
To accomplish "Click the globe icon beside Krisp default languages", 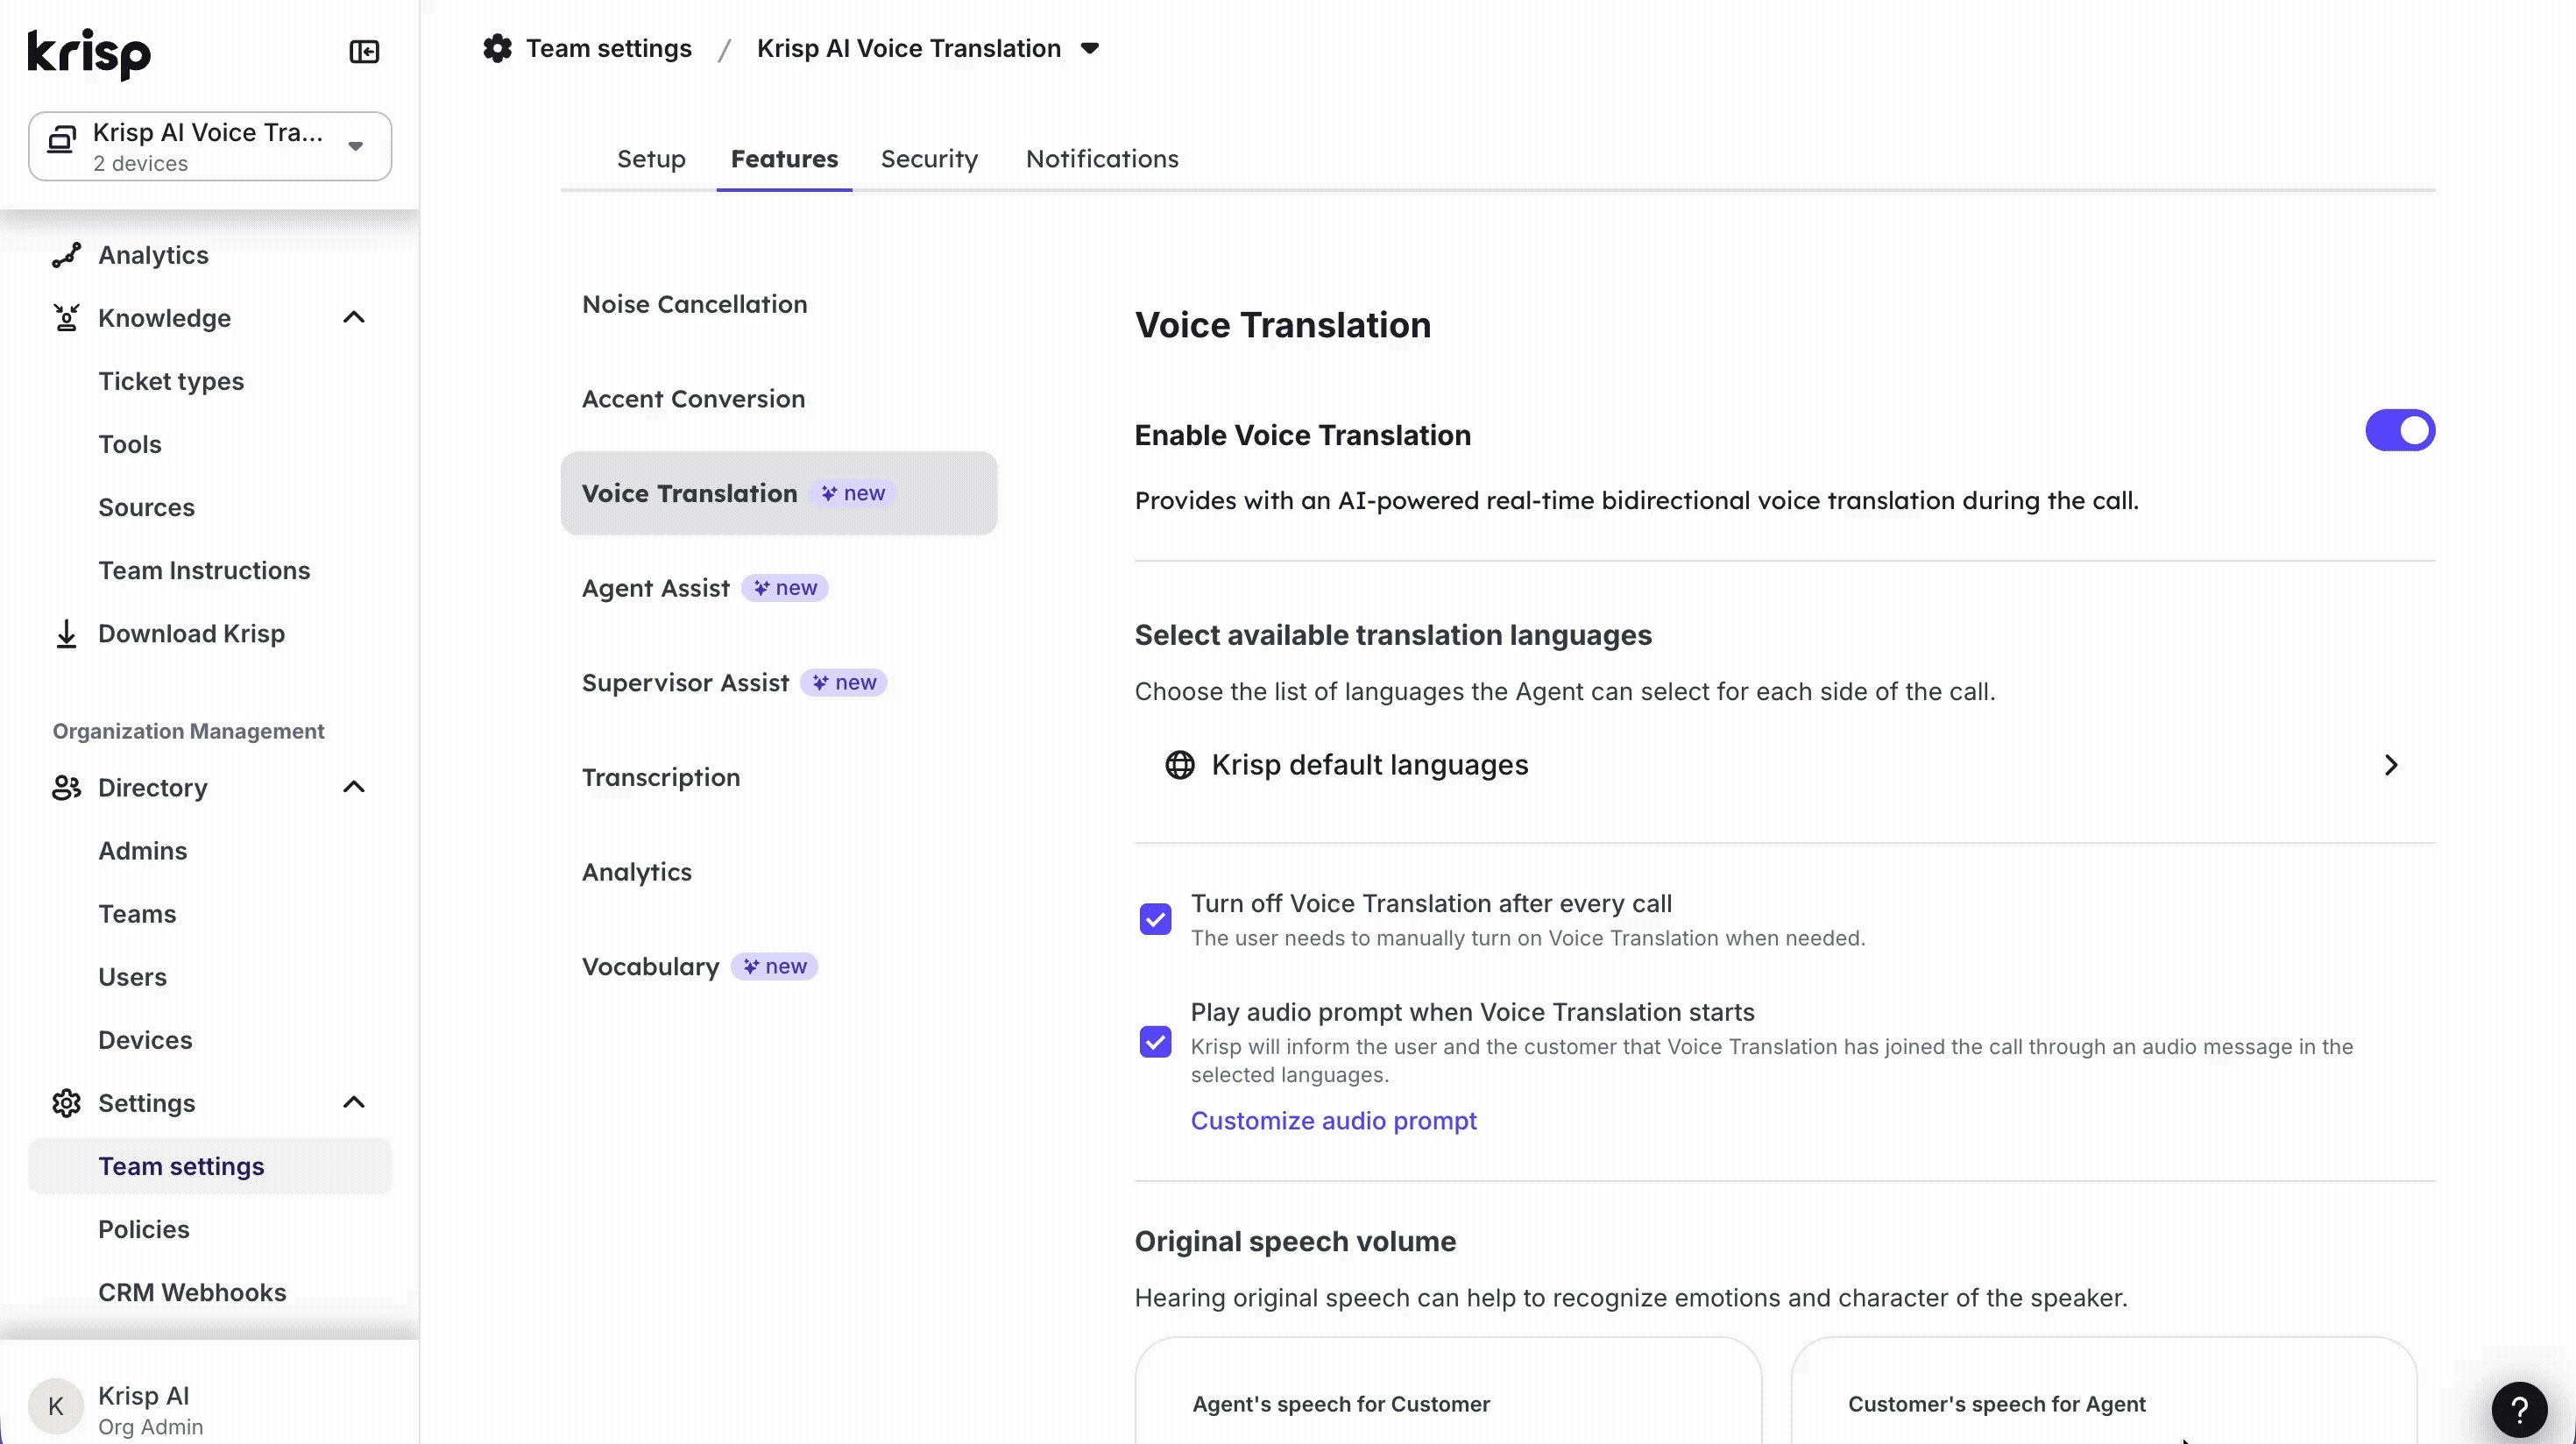I will coord(1180,765).
